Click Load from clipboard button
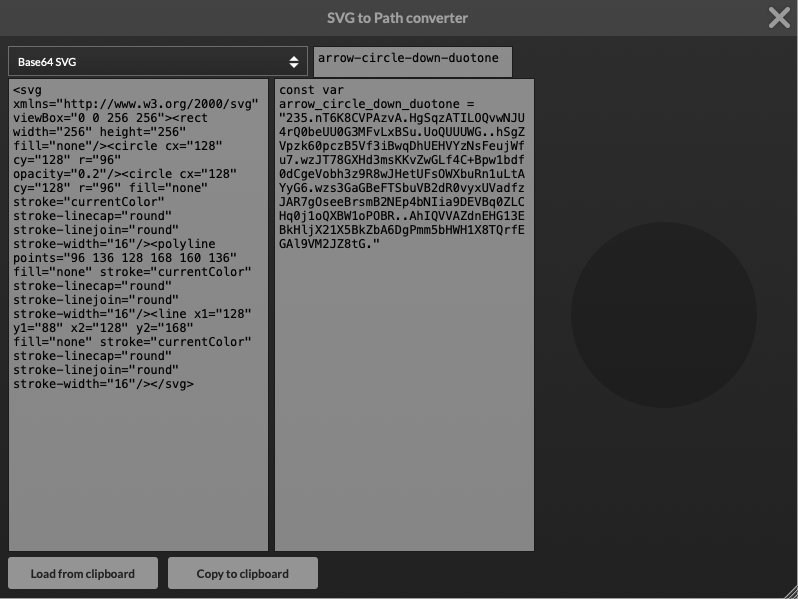 [83, 573]
